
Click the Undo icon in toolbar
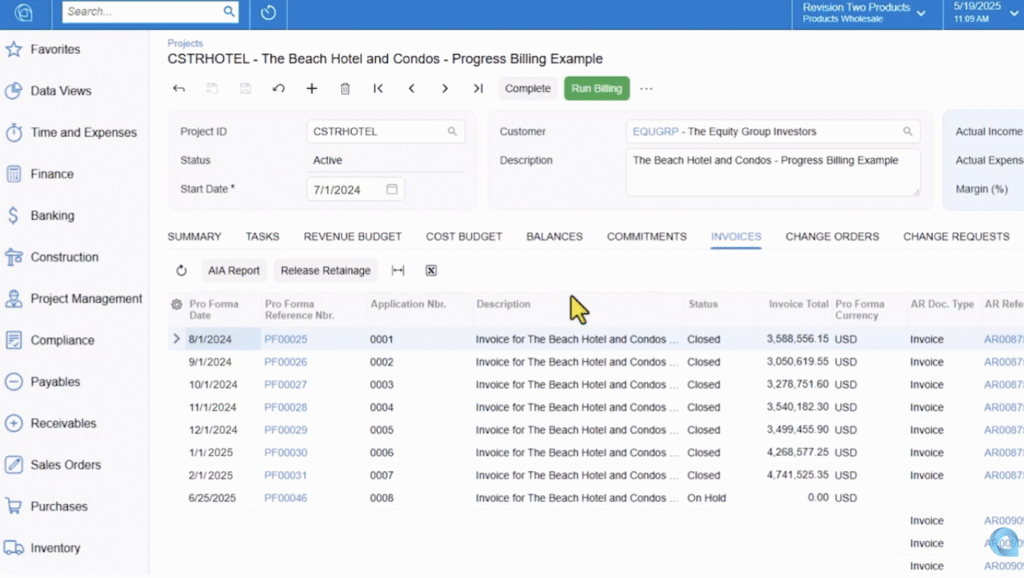[x=279, y=88]
